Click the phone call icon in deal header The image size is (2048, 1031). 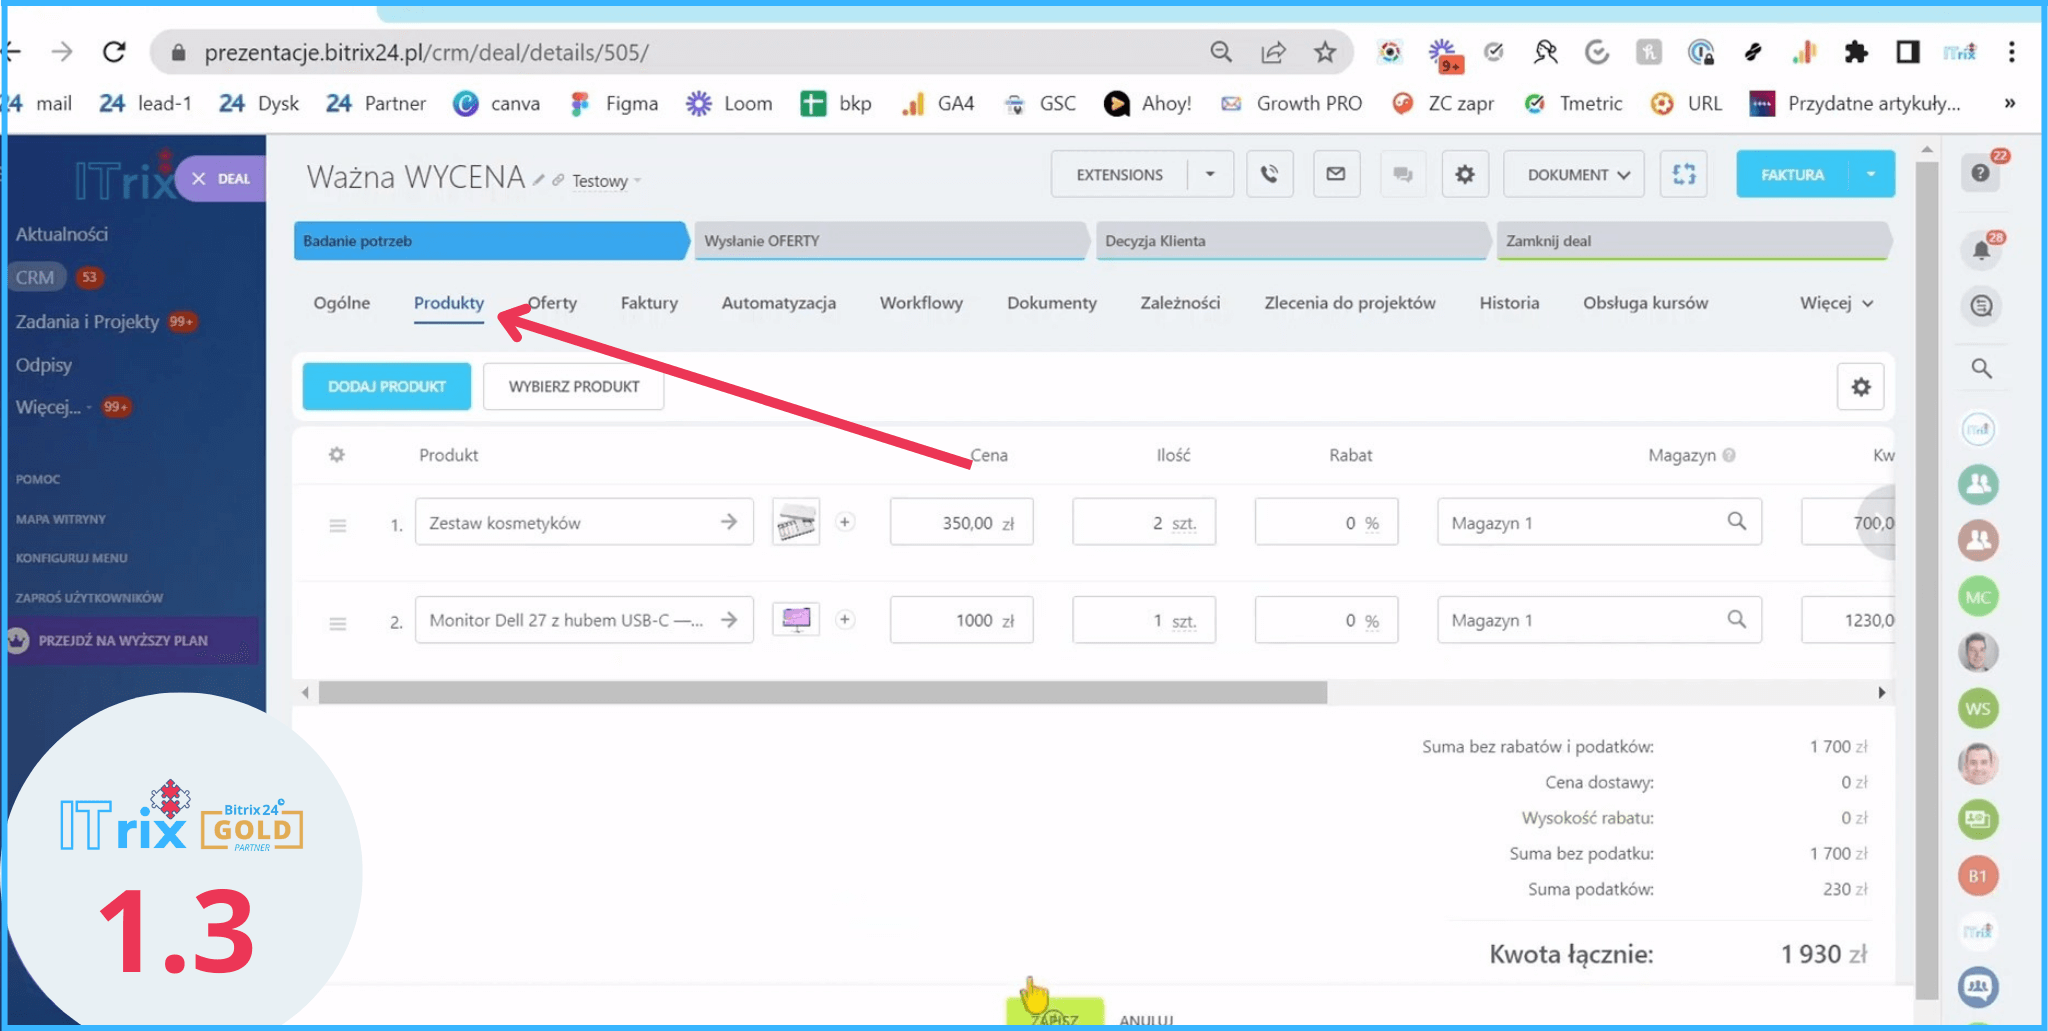tap(1269, 175)
